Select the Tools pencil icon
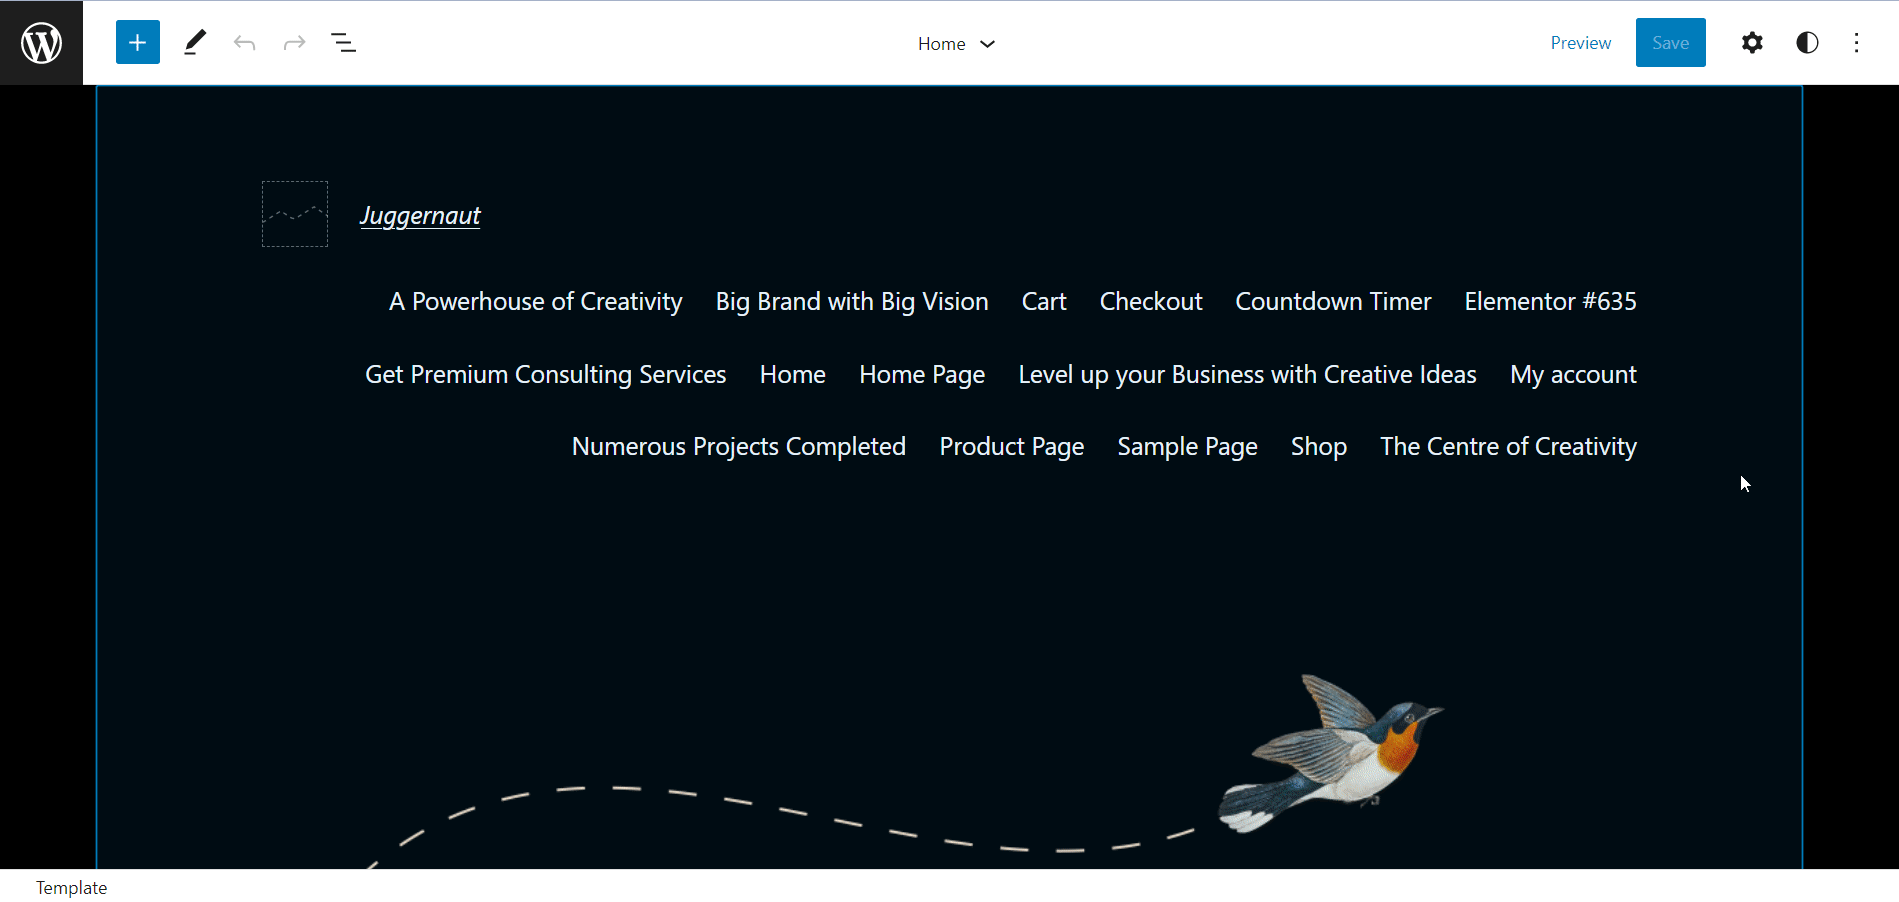This screenshot has height=902, width=1899. (195, 42)
